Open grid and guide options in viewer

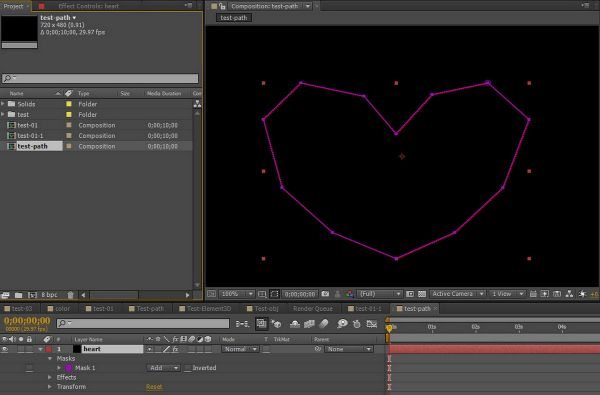[x=262, y=294]
